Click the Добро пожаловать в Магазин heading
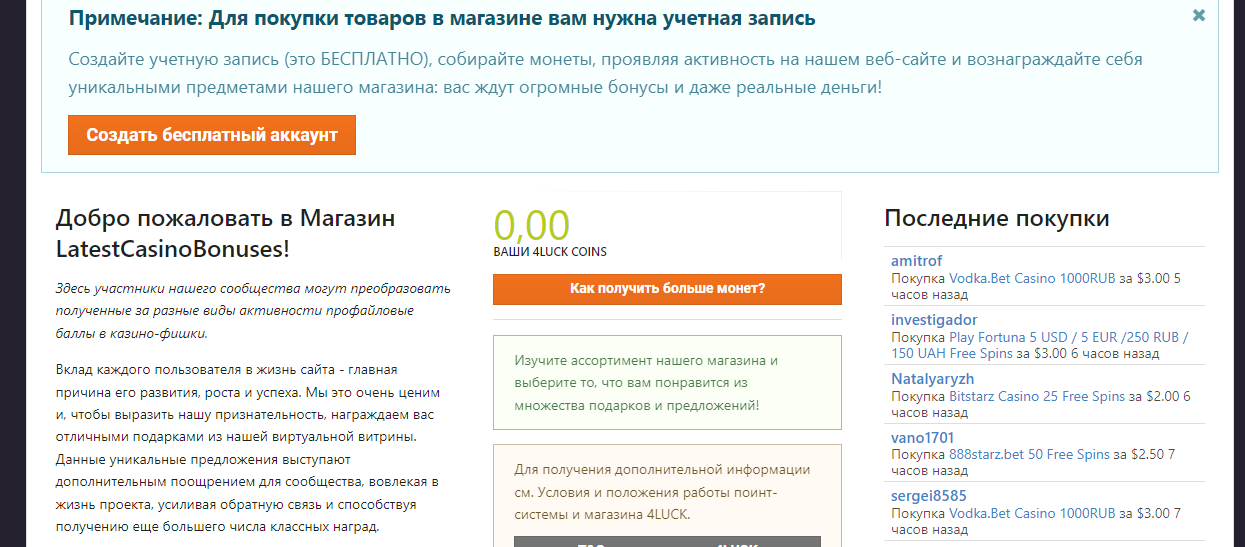Image resolution: width=1245 pixels, height=547 pixels. pos(225,233)
